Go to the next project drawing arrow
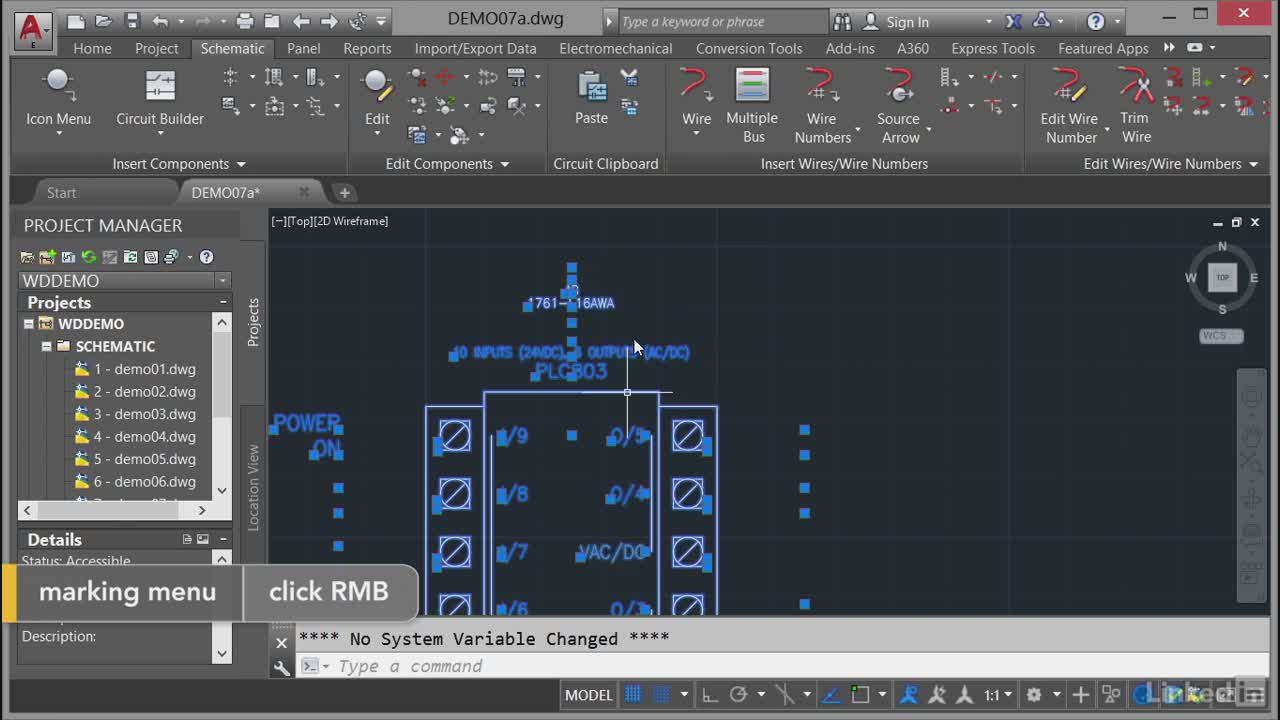 (x=329, y=21)
